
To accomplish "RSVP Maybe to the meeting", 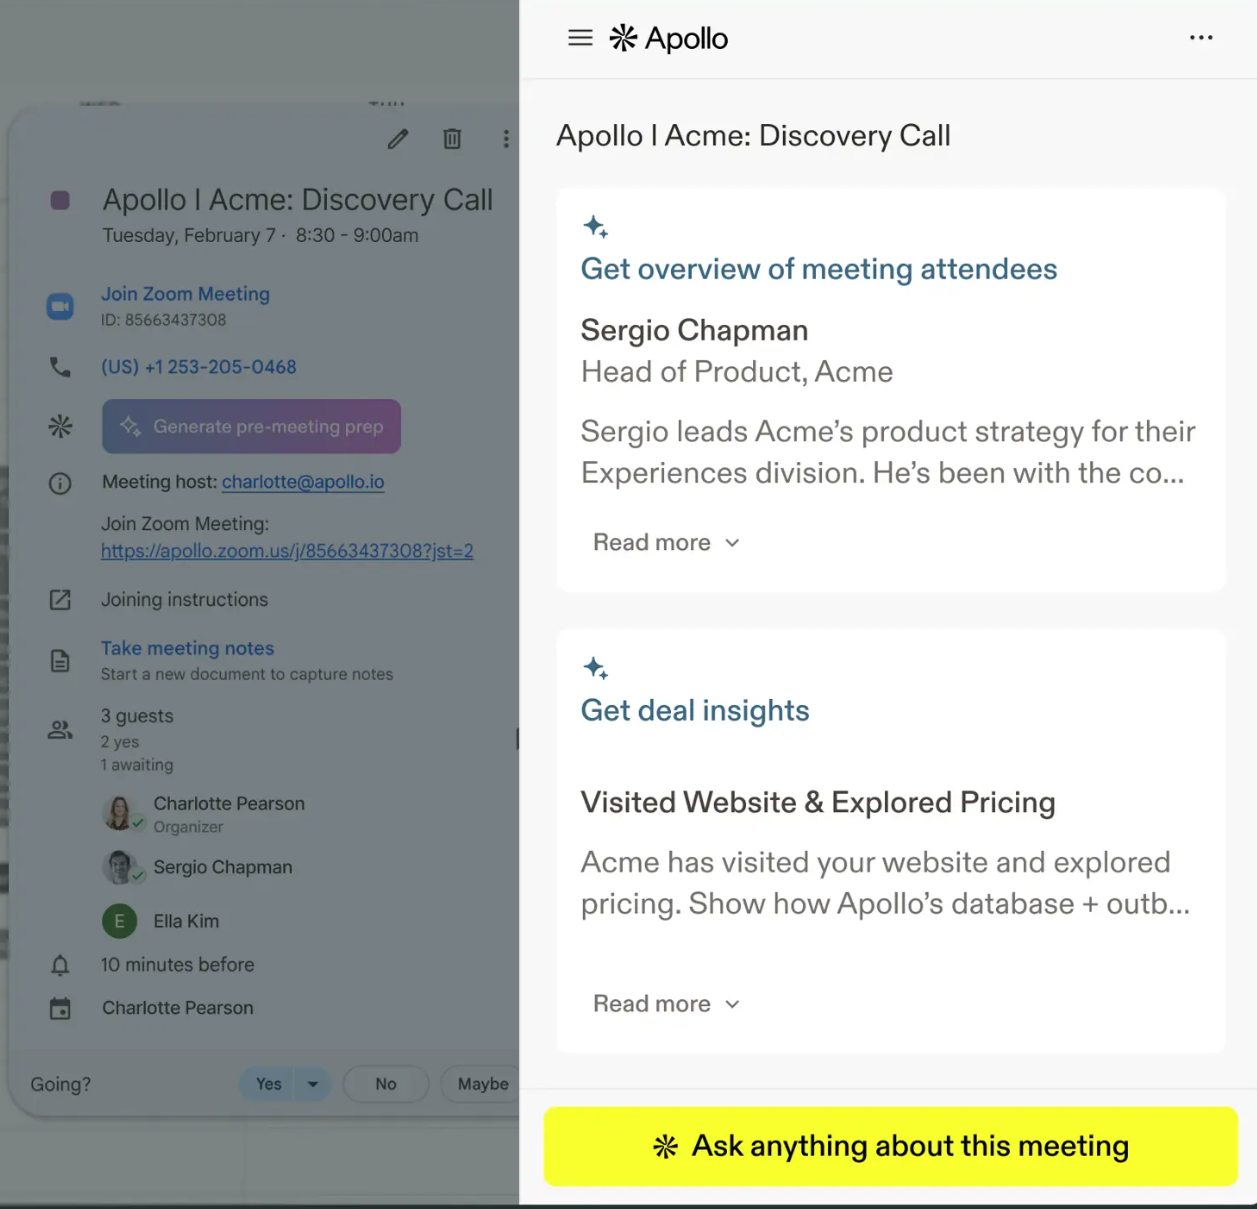I will click(482, 1084).
